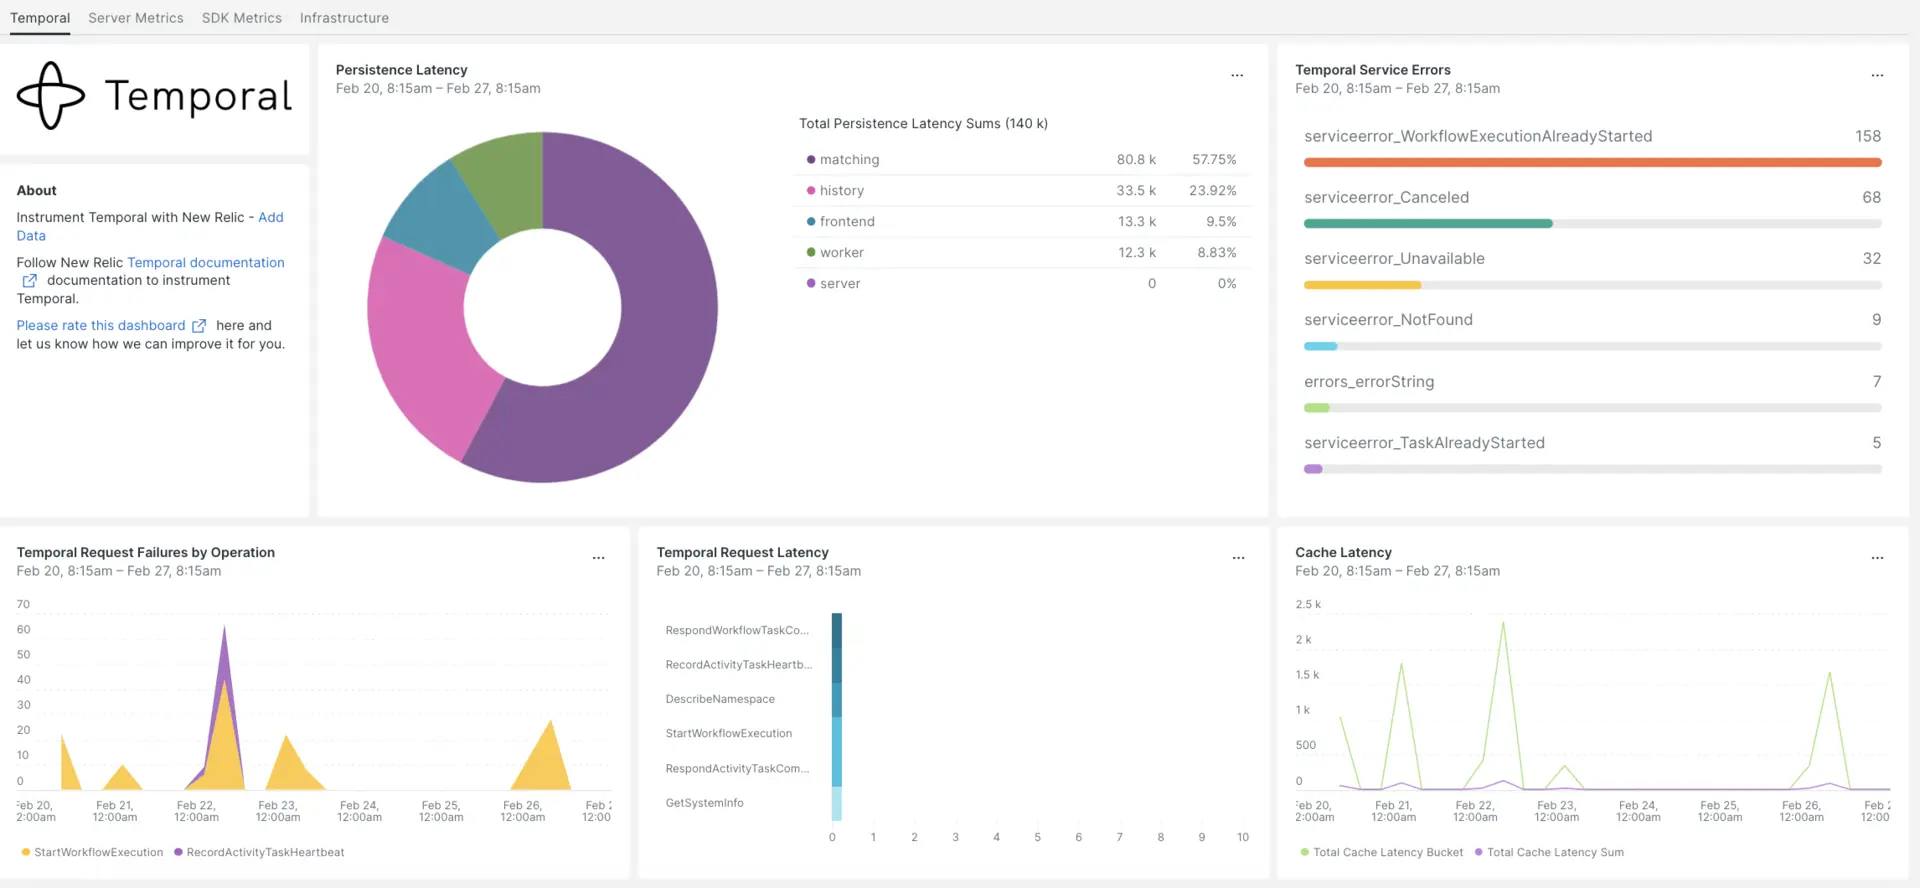Switch to the Server Metrics tab

(x=136, y=18)
